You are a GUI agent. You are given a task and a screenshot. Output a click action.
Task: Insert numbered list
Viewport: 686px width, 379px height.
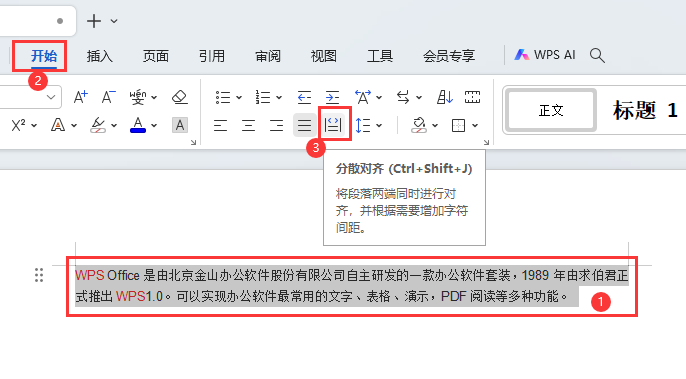(263, 97)
